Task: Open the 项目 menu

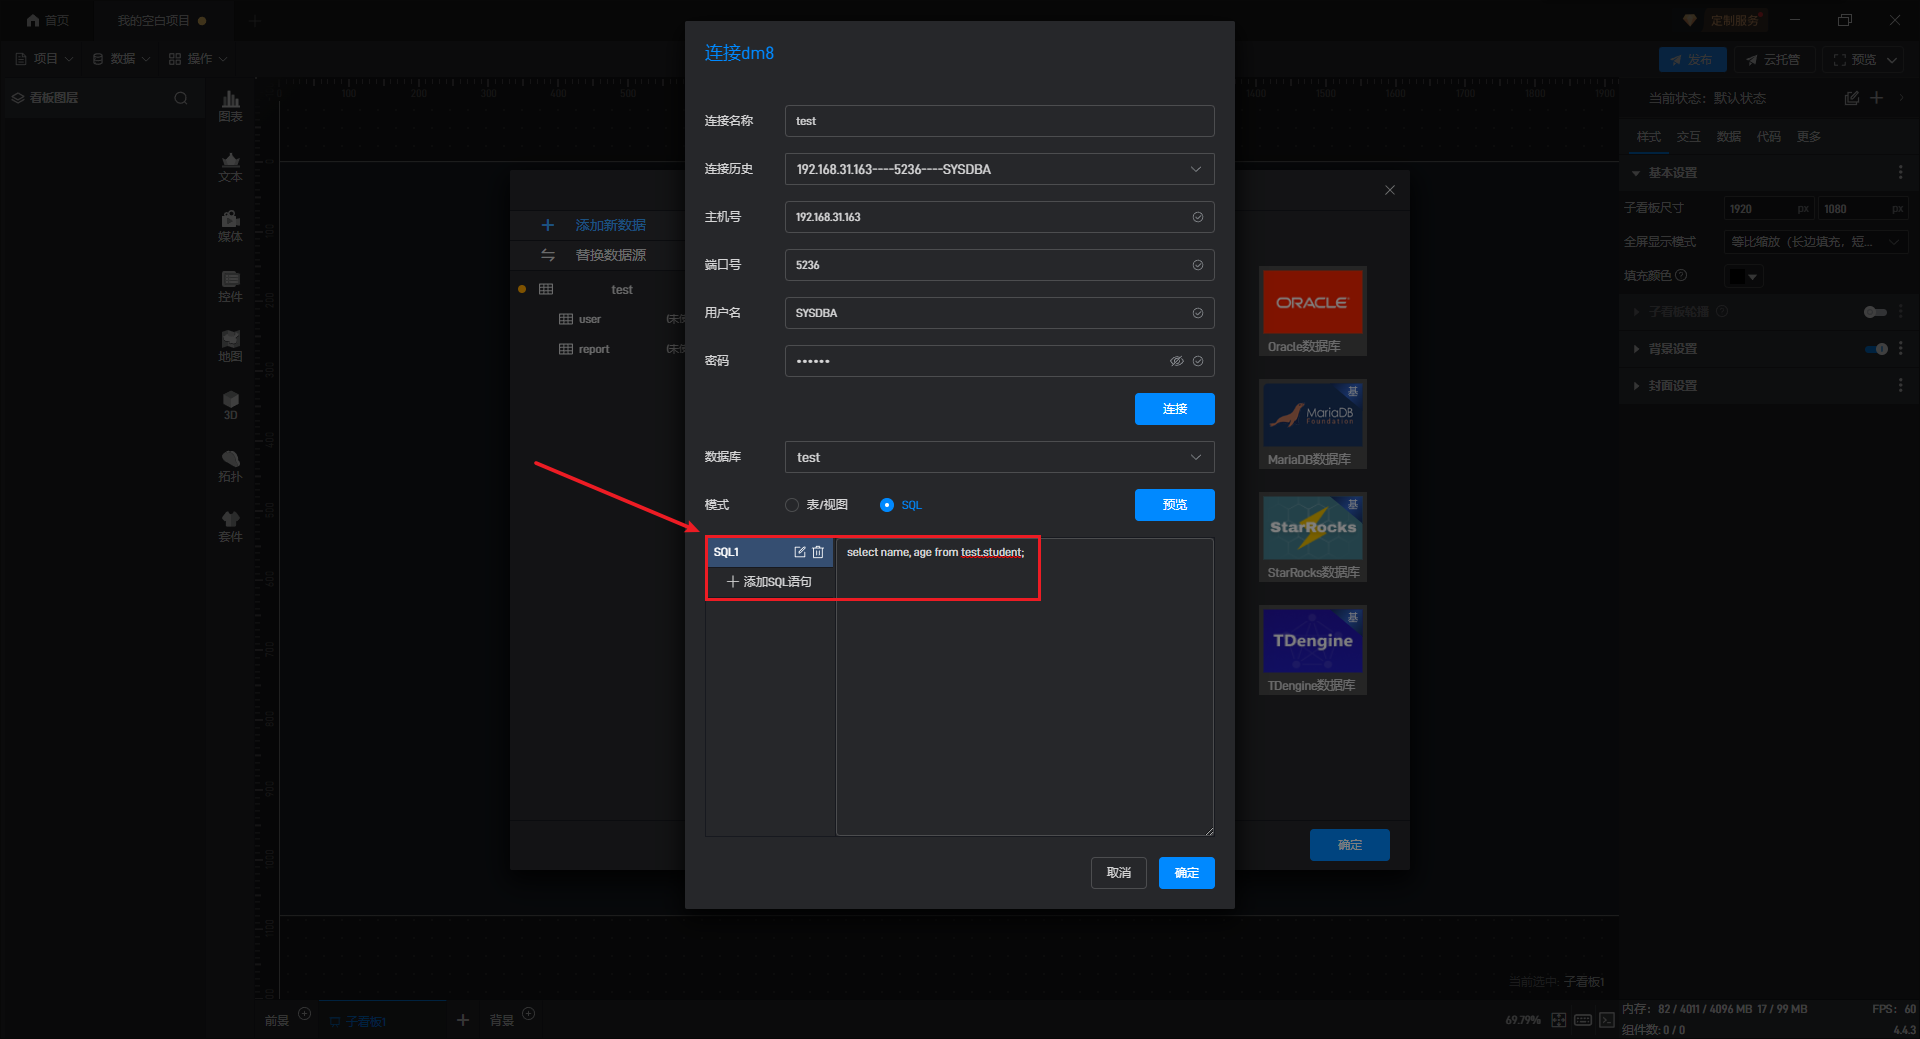Action: click(45, 59)
